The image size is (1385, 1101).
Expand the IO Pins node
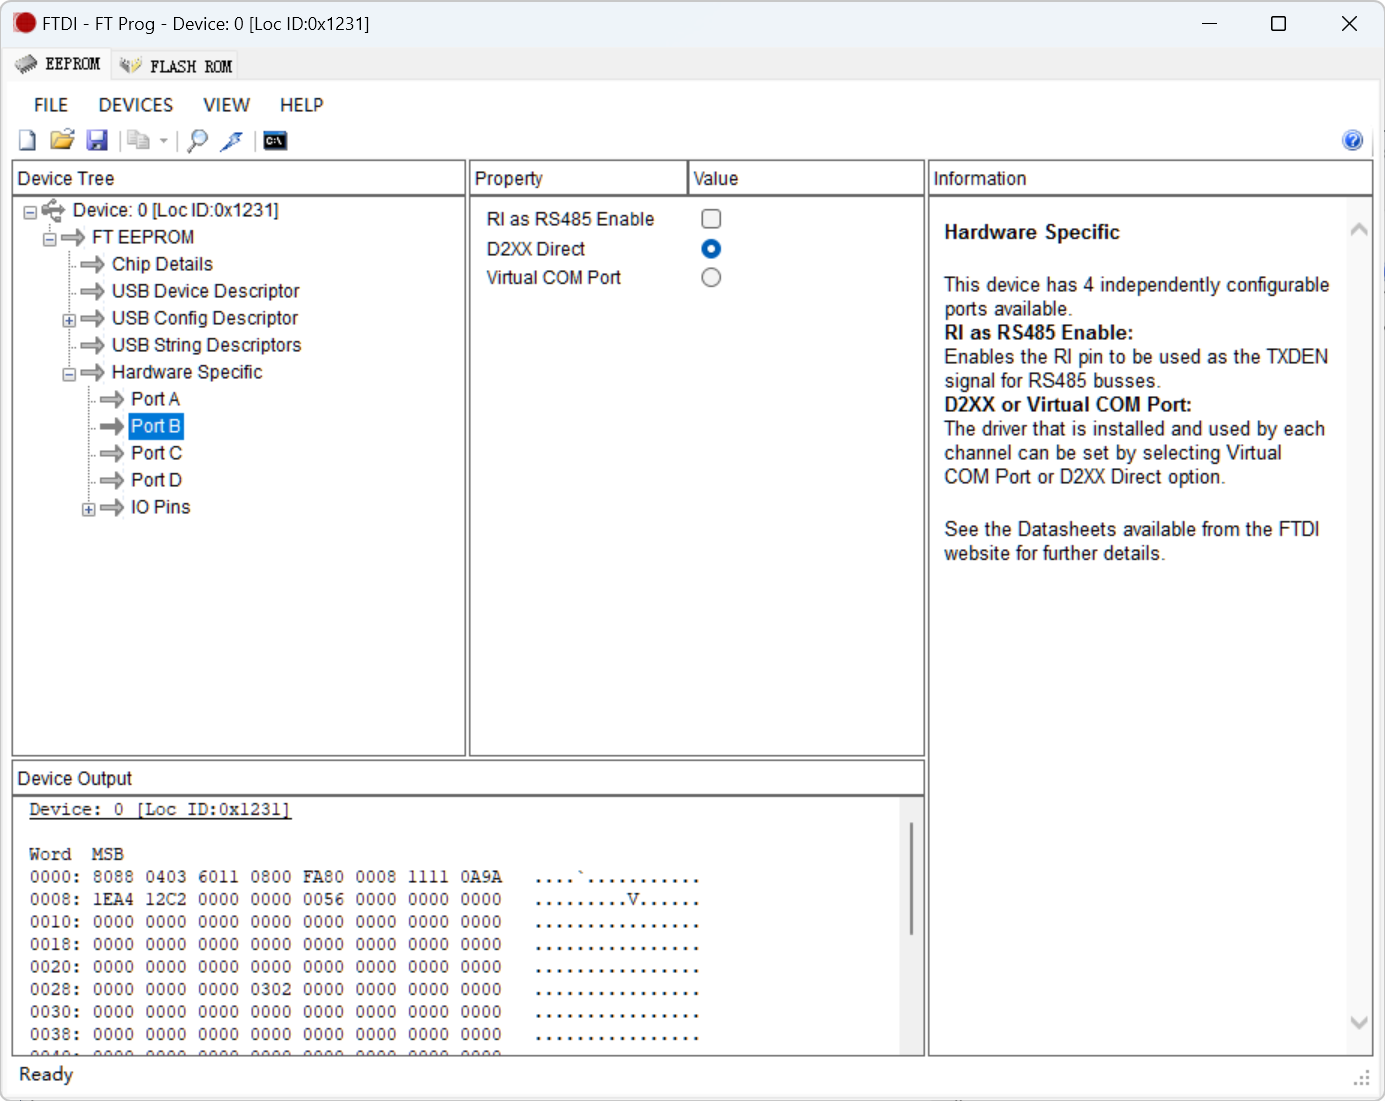[89, 509]
